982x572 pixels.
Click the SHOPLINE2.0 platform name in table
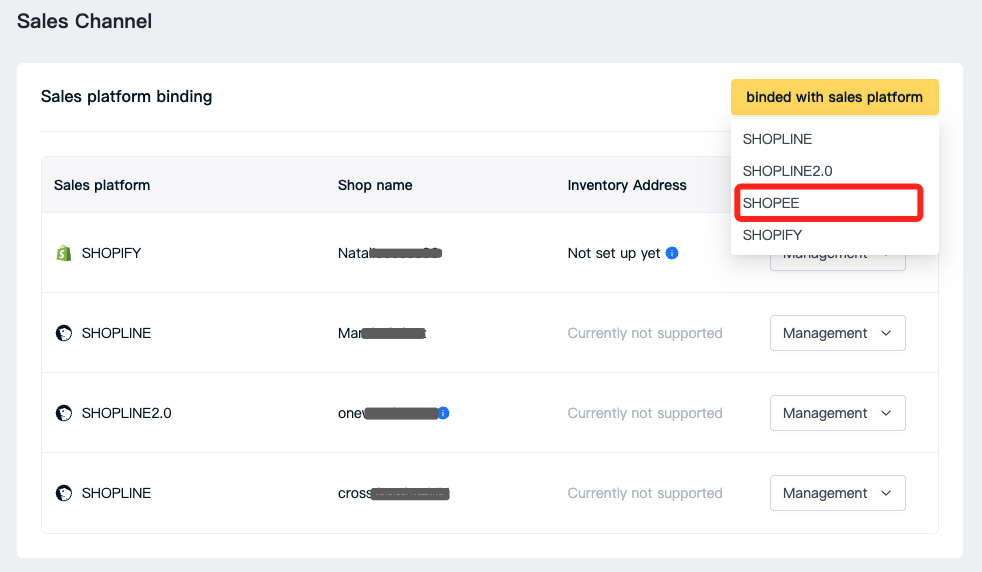tap(127, 413)
